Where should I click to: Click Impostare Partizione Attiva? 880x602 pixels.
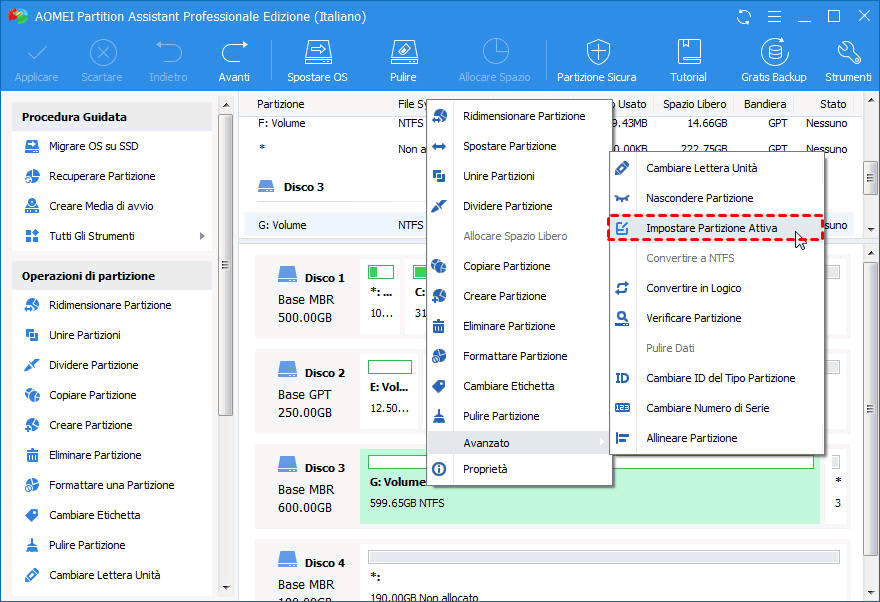coord(717,228)
